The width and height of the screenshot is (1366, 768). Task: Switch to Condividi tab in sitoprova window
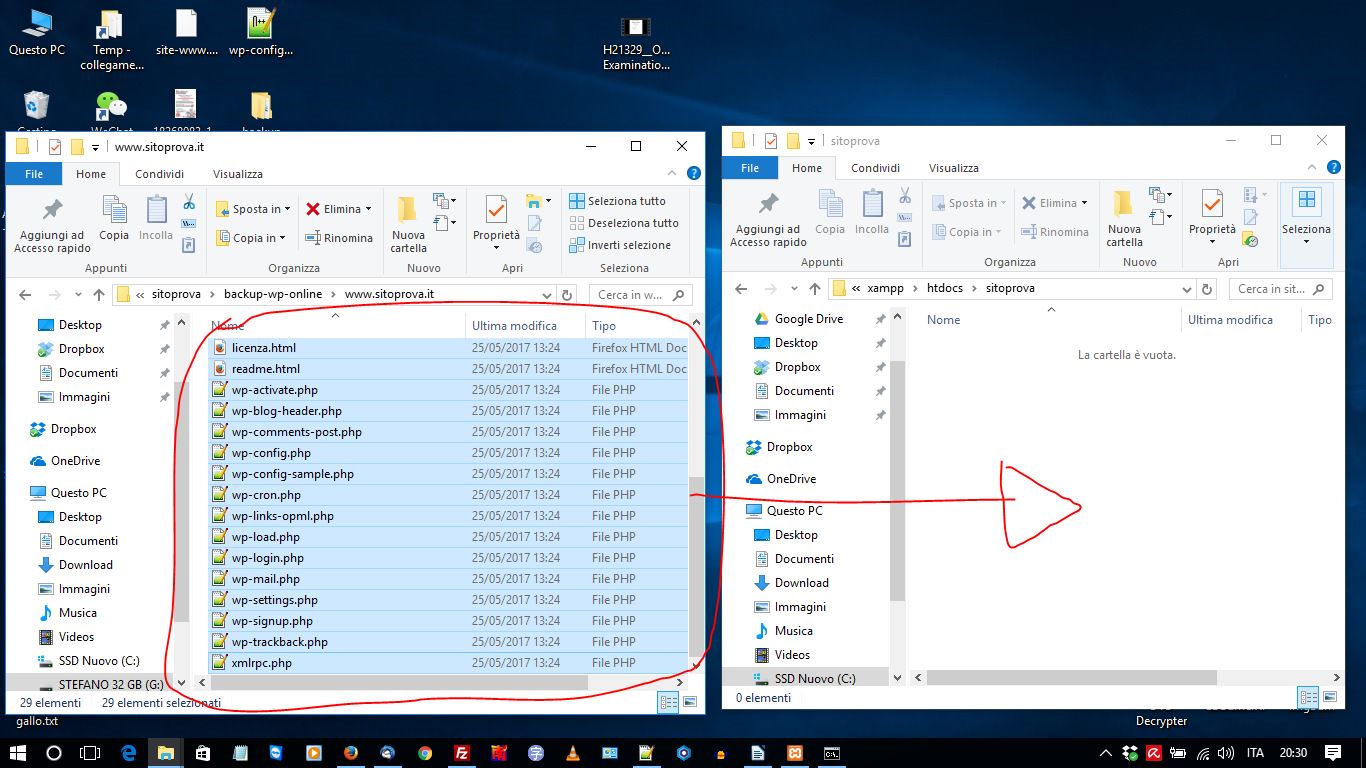pyautogui.click(x=876, y=168)
